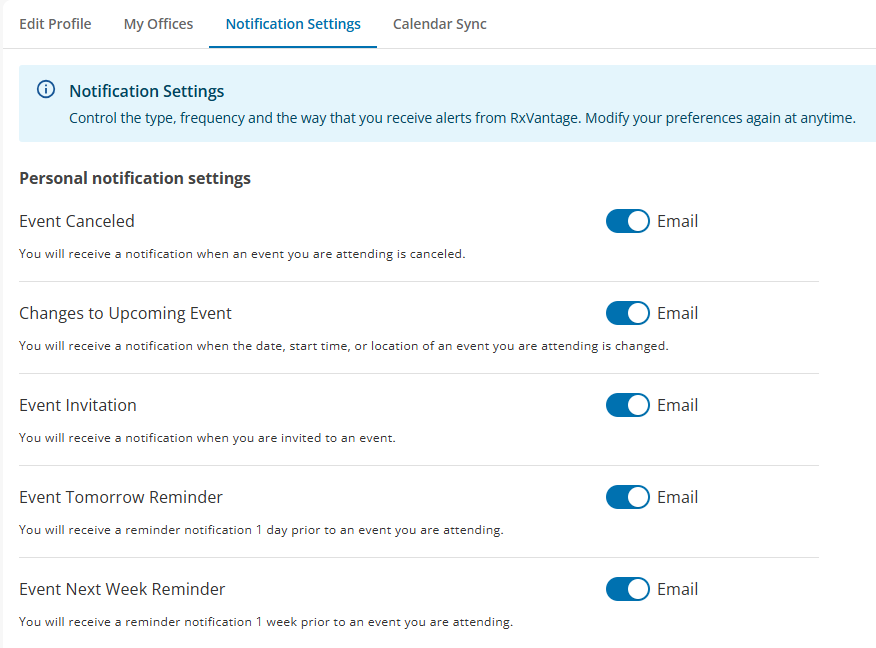Viewport: 876px width, 648px height.
Task: Click the Email label beside Changes to Upcoming Event
Action: (678, 313)
